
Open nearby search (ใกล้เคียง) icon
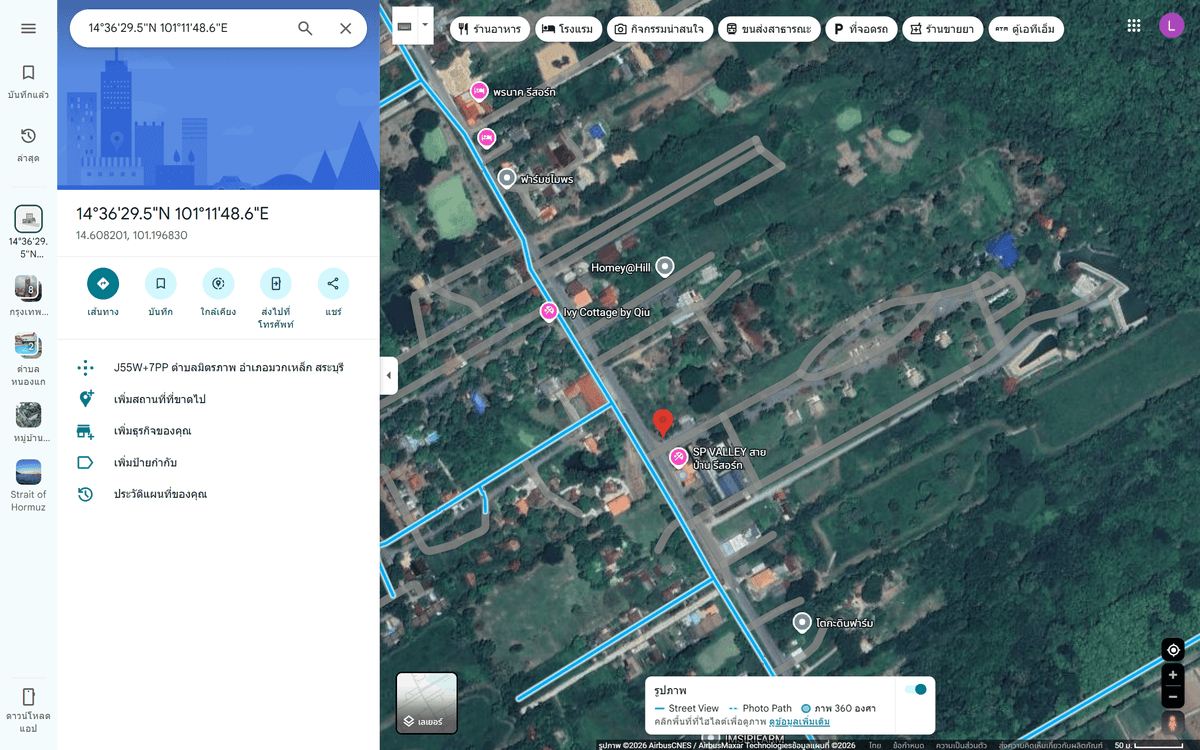(x=218, y=284)
